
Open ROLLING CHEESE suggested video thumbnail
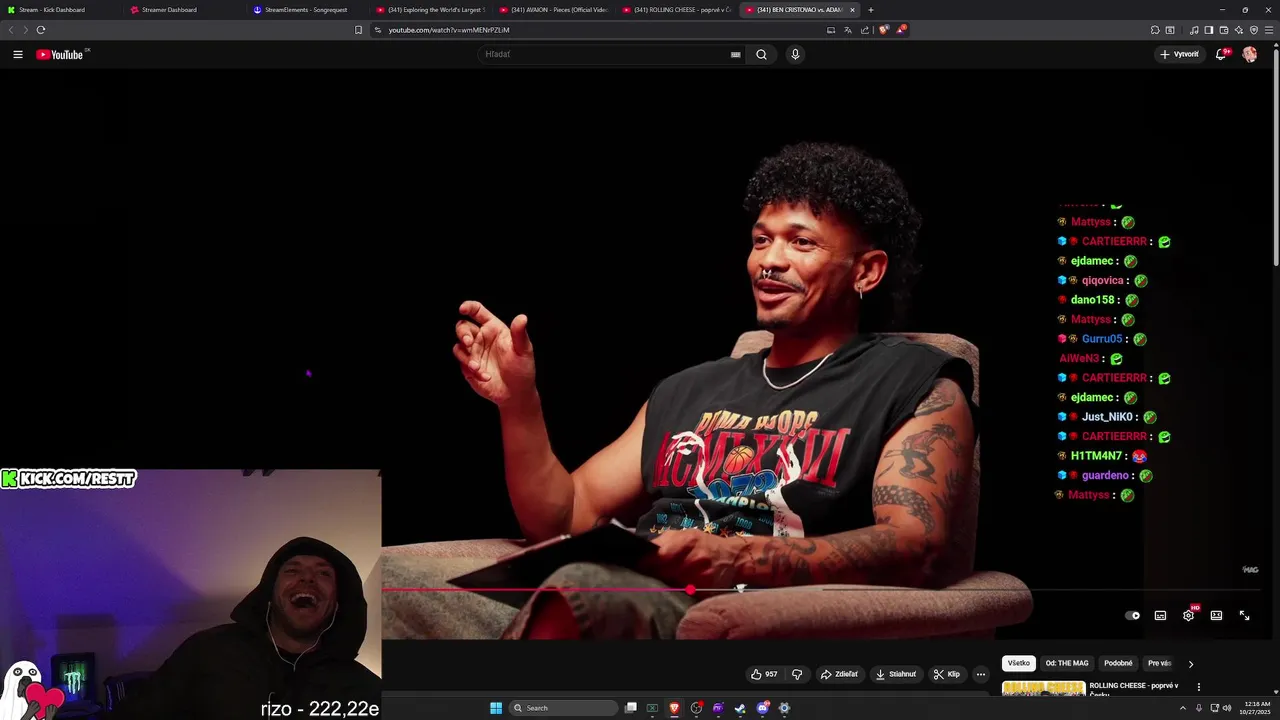[1043, 688]
